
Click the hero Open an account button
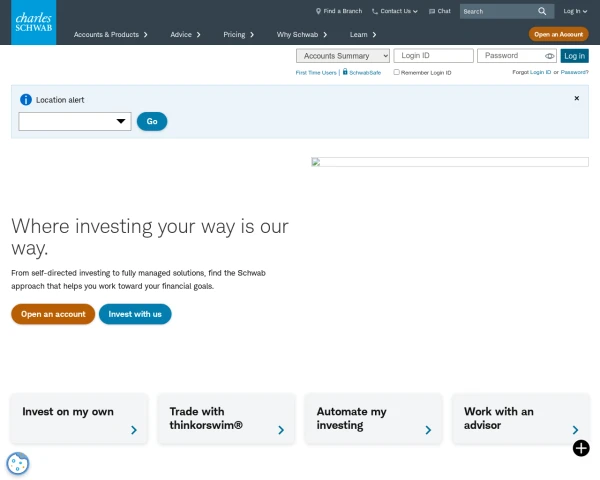coord(53,314)
